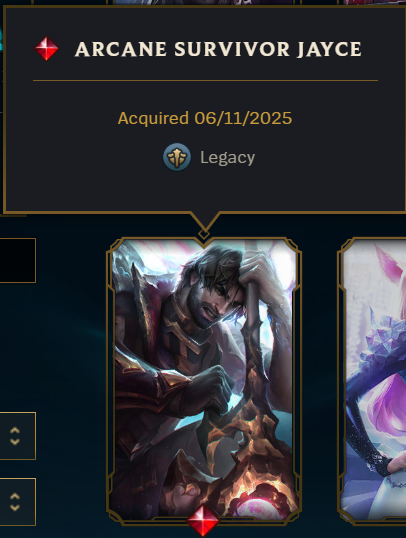Click up chevron in the lower left dropdown

(15, 496)
